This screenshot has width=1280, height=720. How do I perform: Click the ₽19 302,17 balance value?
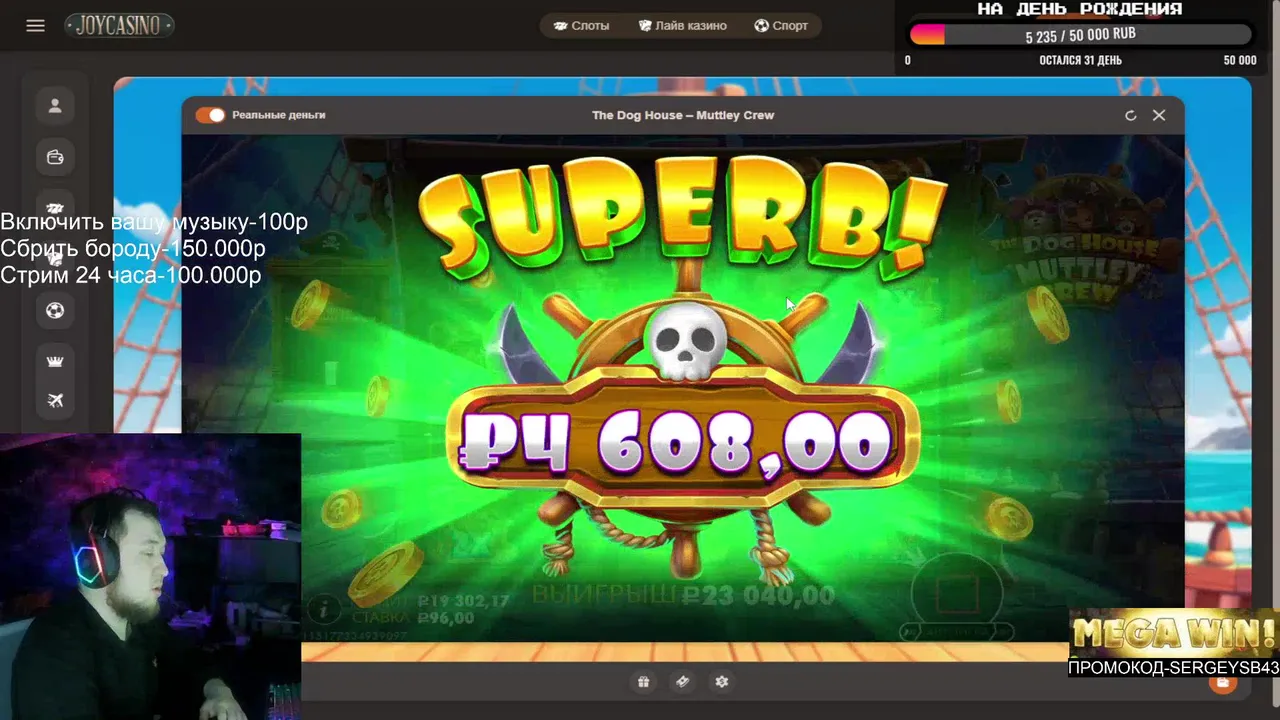tap(463, 602)
